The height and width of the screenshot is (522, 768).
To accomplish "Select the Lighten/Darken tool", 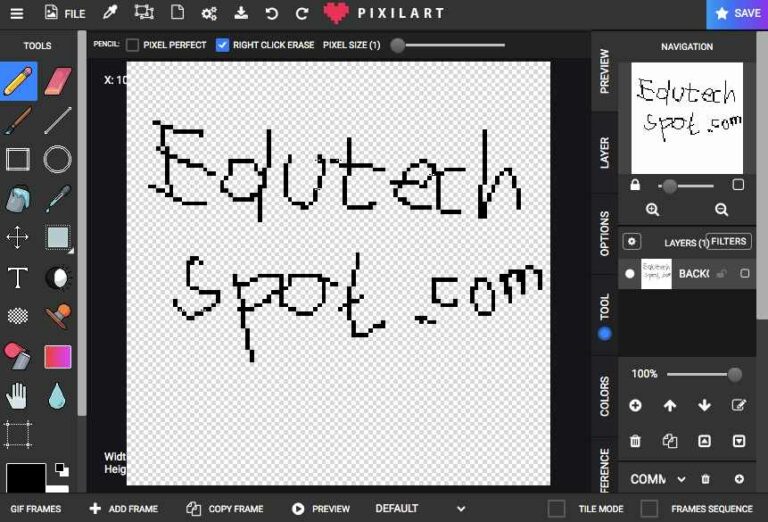I will [58, 278].
